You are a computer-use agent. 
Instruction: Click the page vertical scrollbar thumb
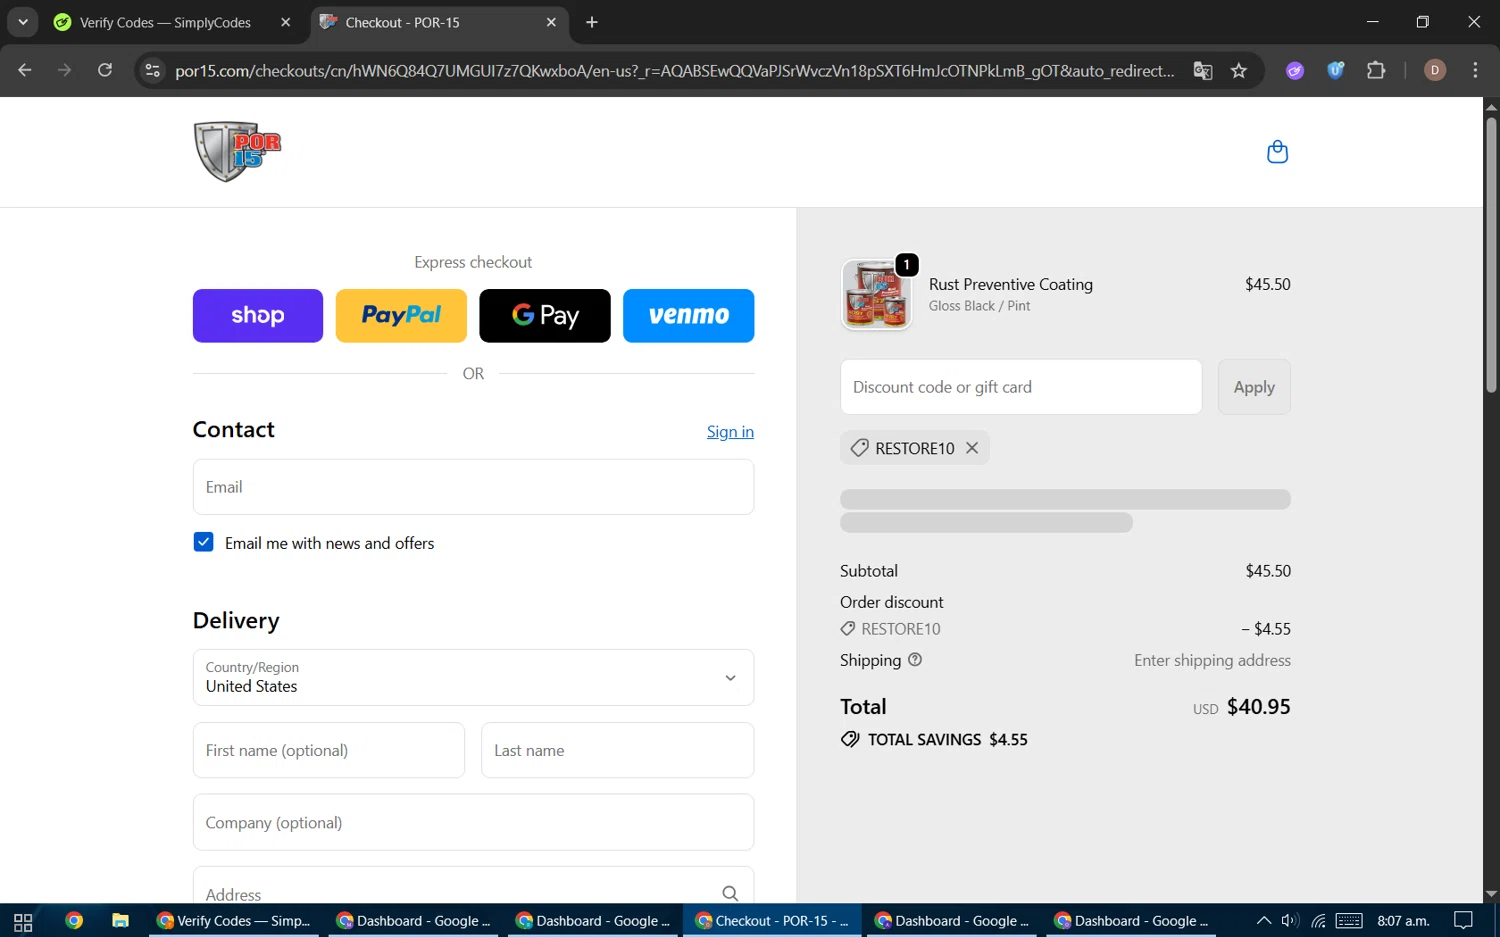tap(1491, 255)
